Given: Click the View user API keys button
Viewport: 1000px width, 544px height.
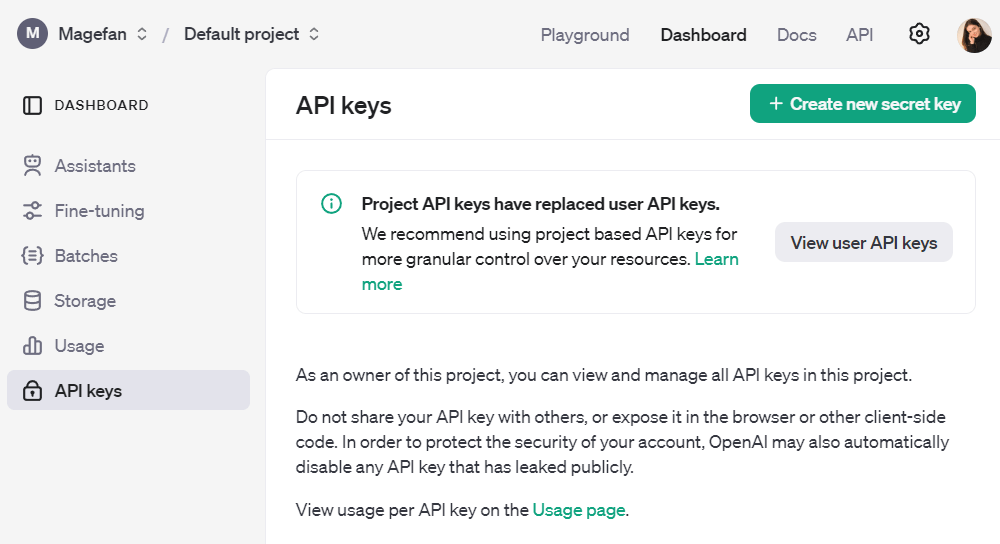Looking at the screenshot, I should pos(864,242).
